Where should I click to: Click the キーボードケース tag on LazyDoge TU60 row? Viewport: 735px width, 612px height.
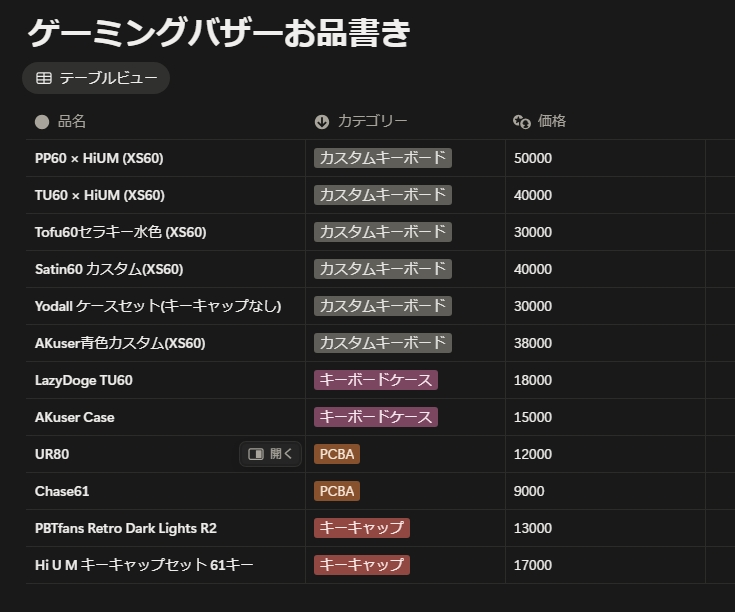click(376, 380)
